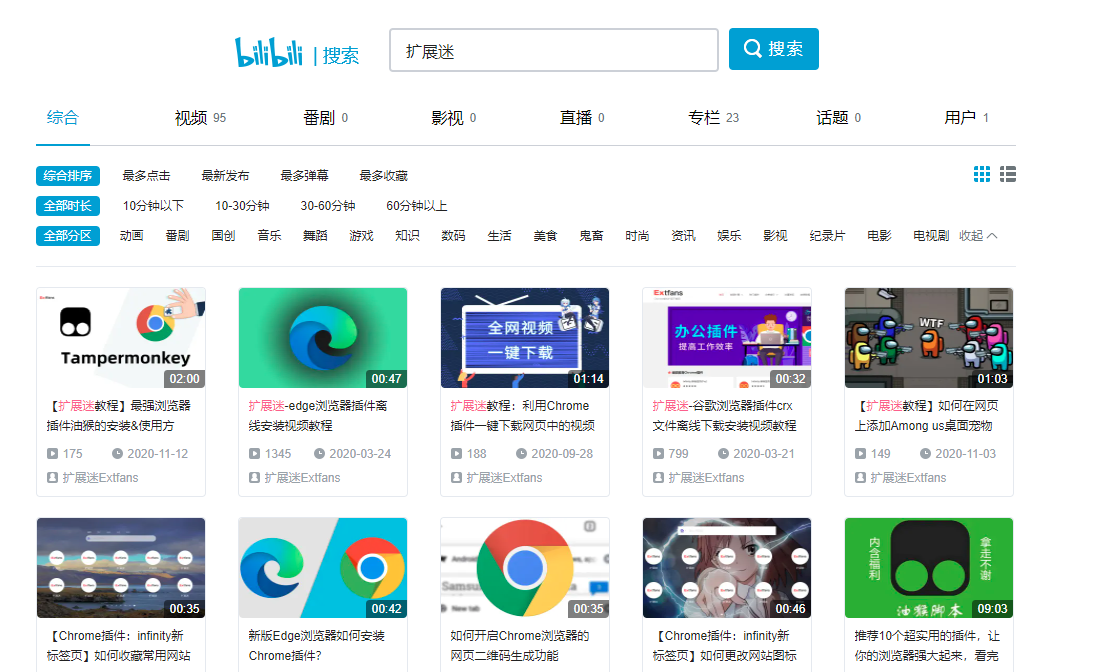Open uploader 扩展迷Extfans under Tampermonkey video
The width and height of the screenshot is (1101, 672).
pyautogui.click(x=100, y=477)
